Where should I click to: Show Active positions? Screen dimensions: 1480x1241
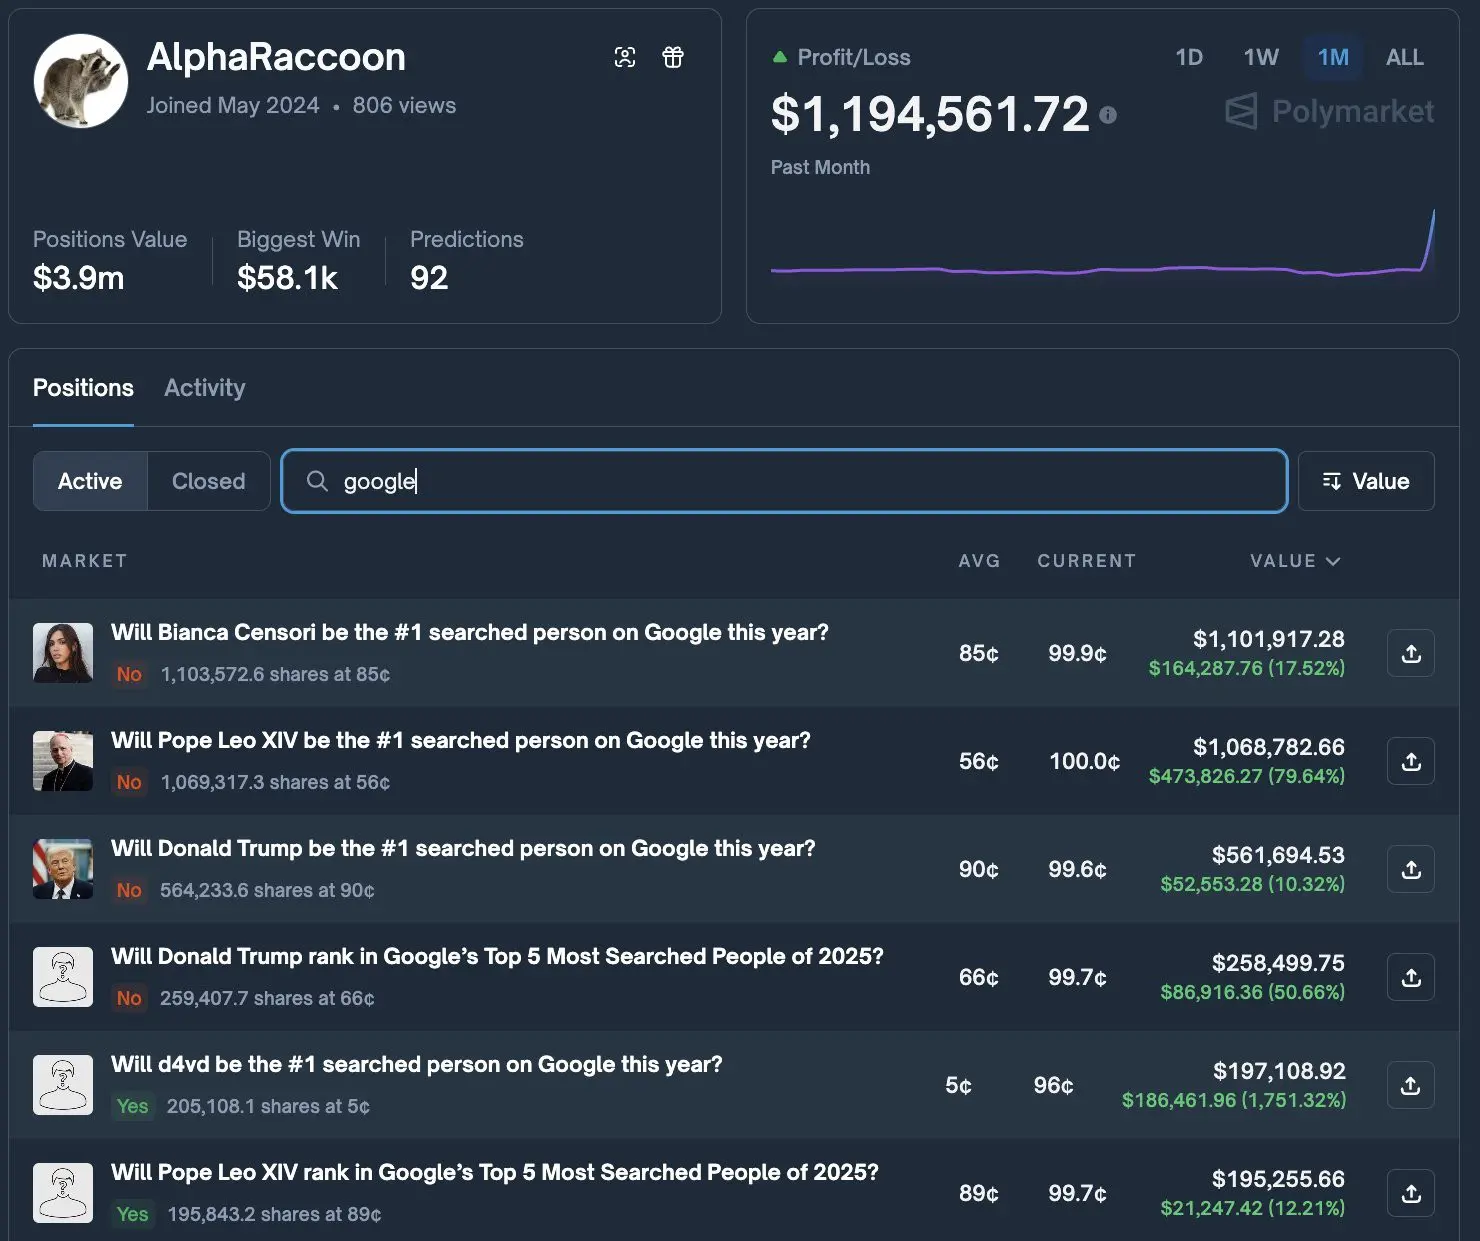tap(90, 481)
